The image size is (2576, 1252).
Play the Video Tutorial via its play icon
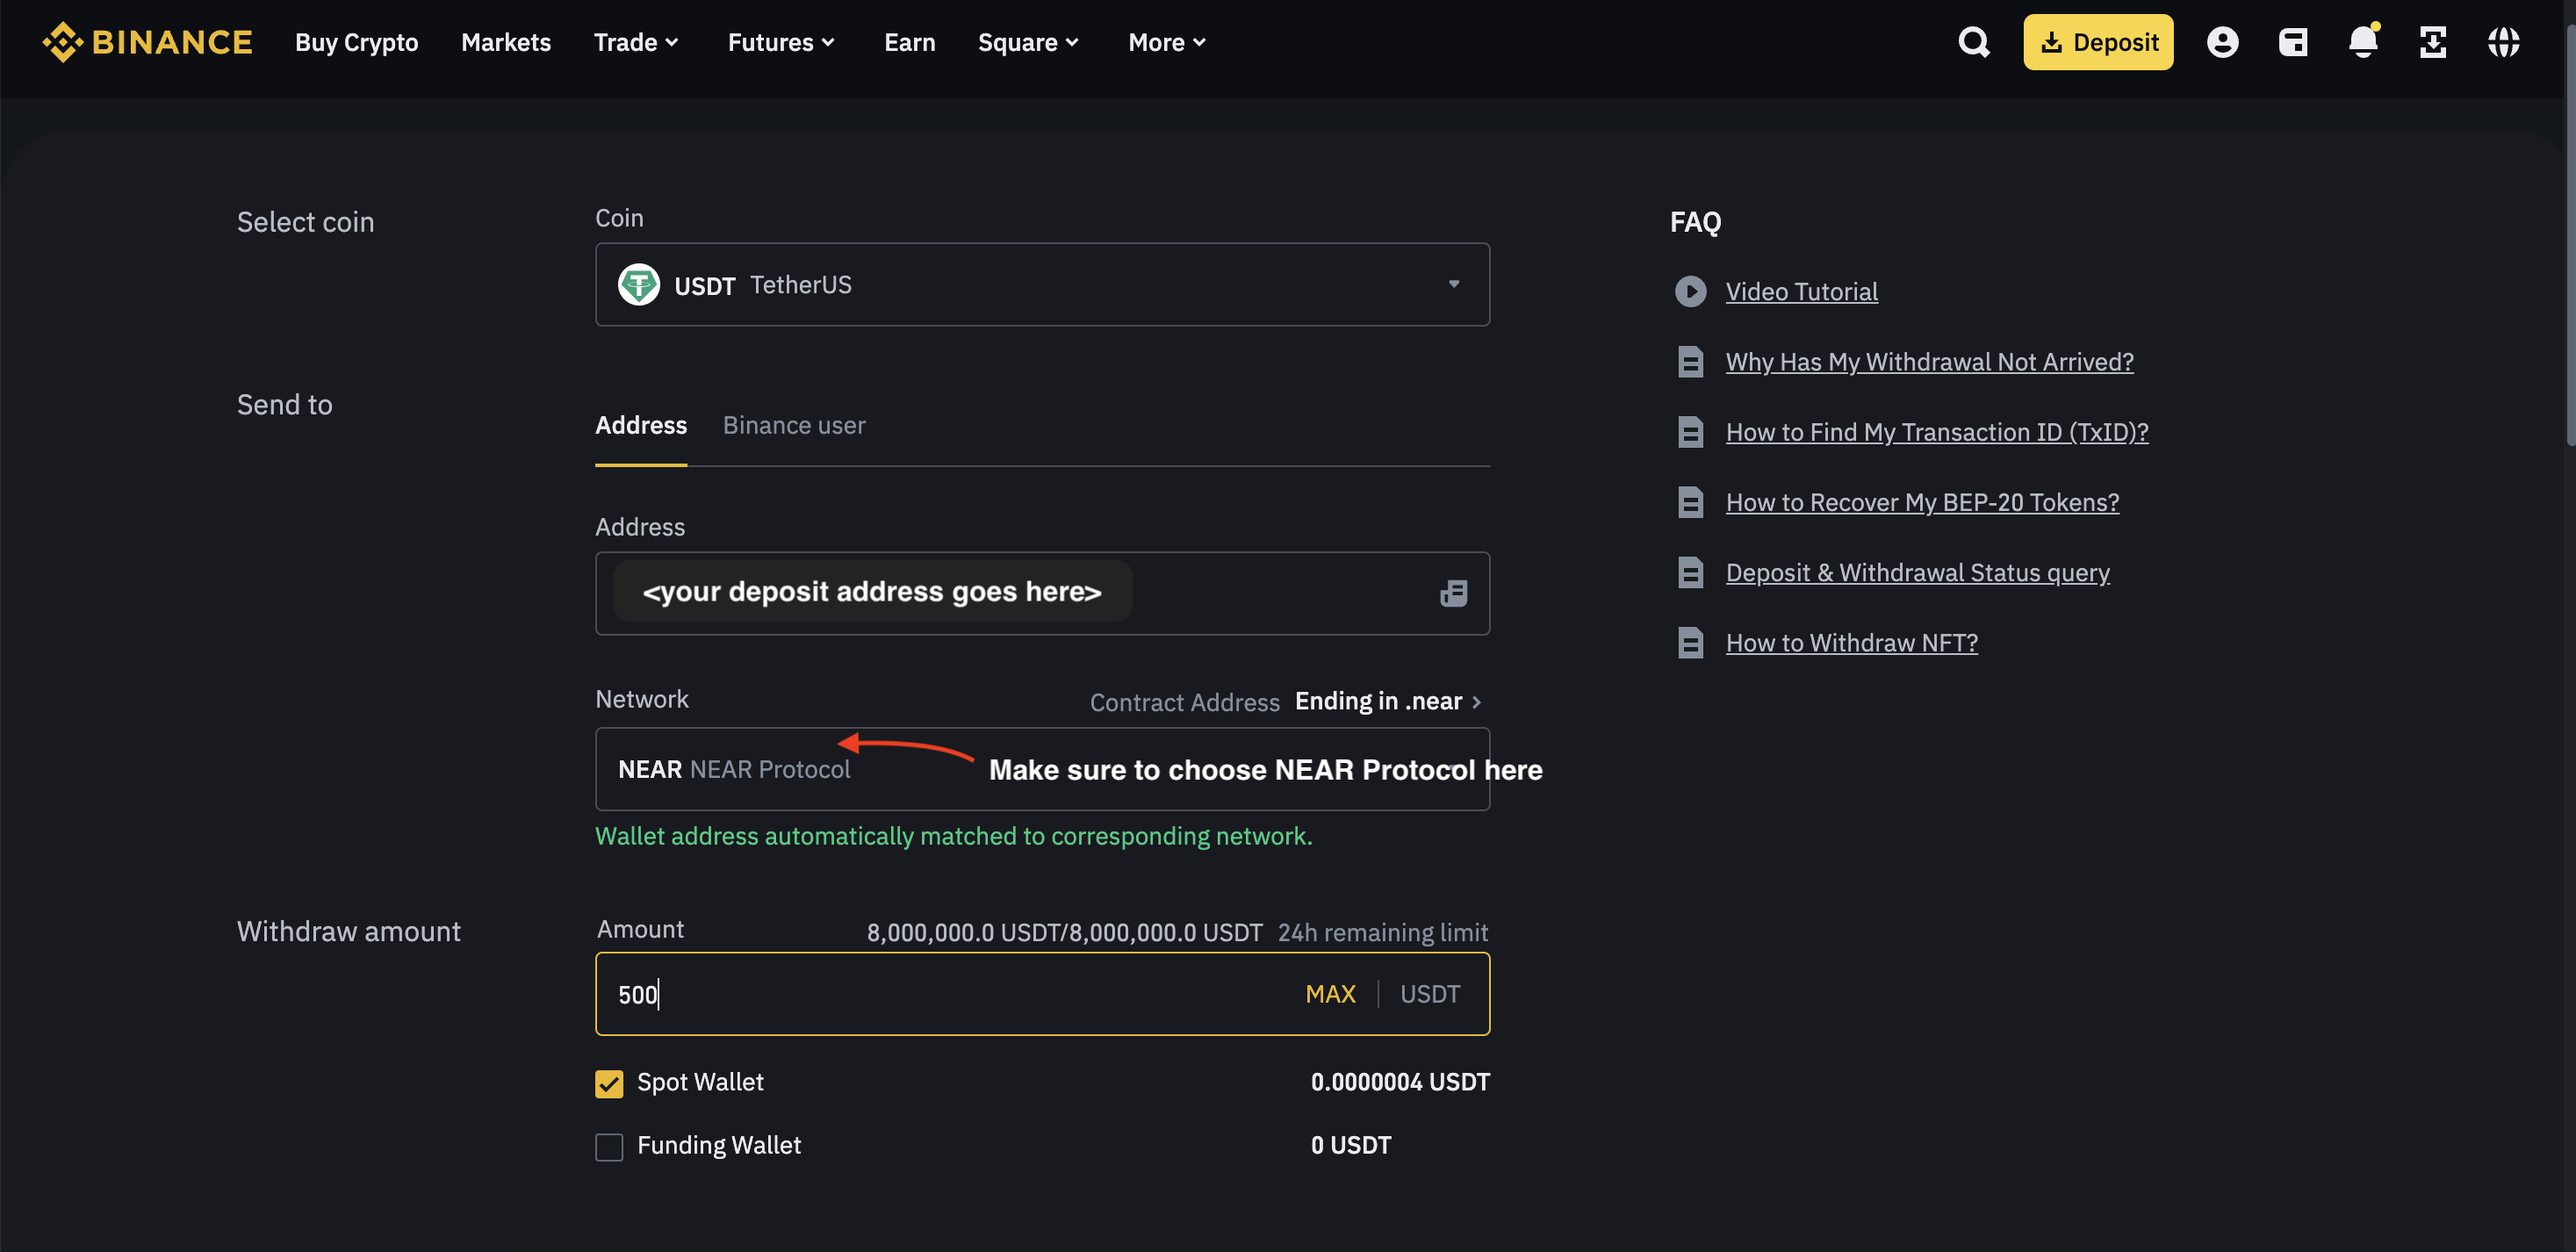[x=1690, y=291]
